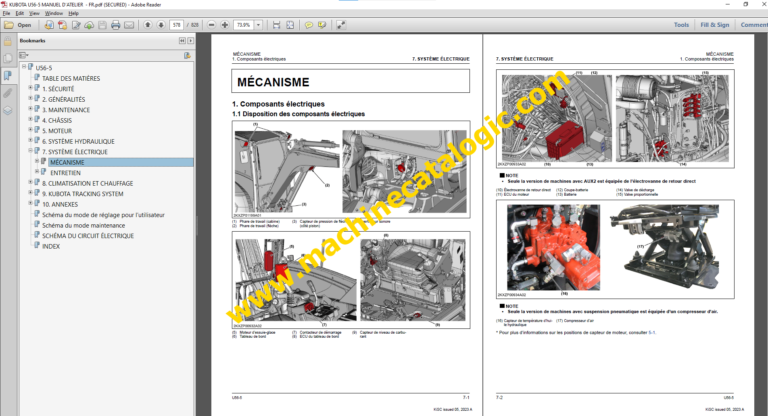The width and height of the screenshot is (768, 416).
Task: Follow the 5-1 link in page text
Action: (651, 333)
